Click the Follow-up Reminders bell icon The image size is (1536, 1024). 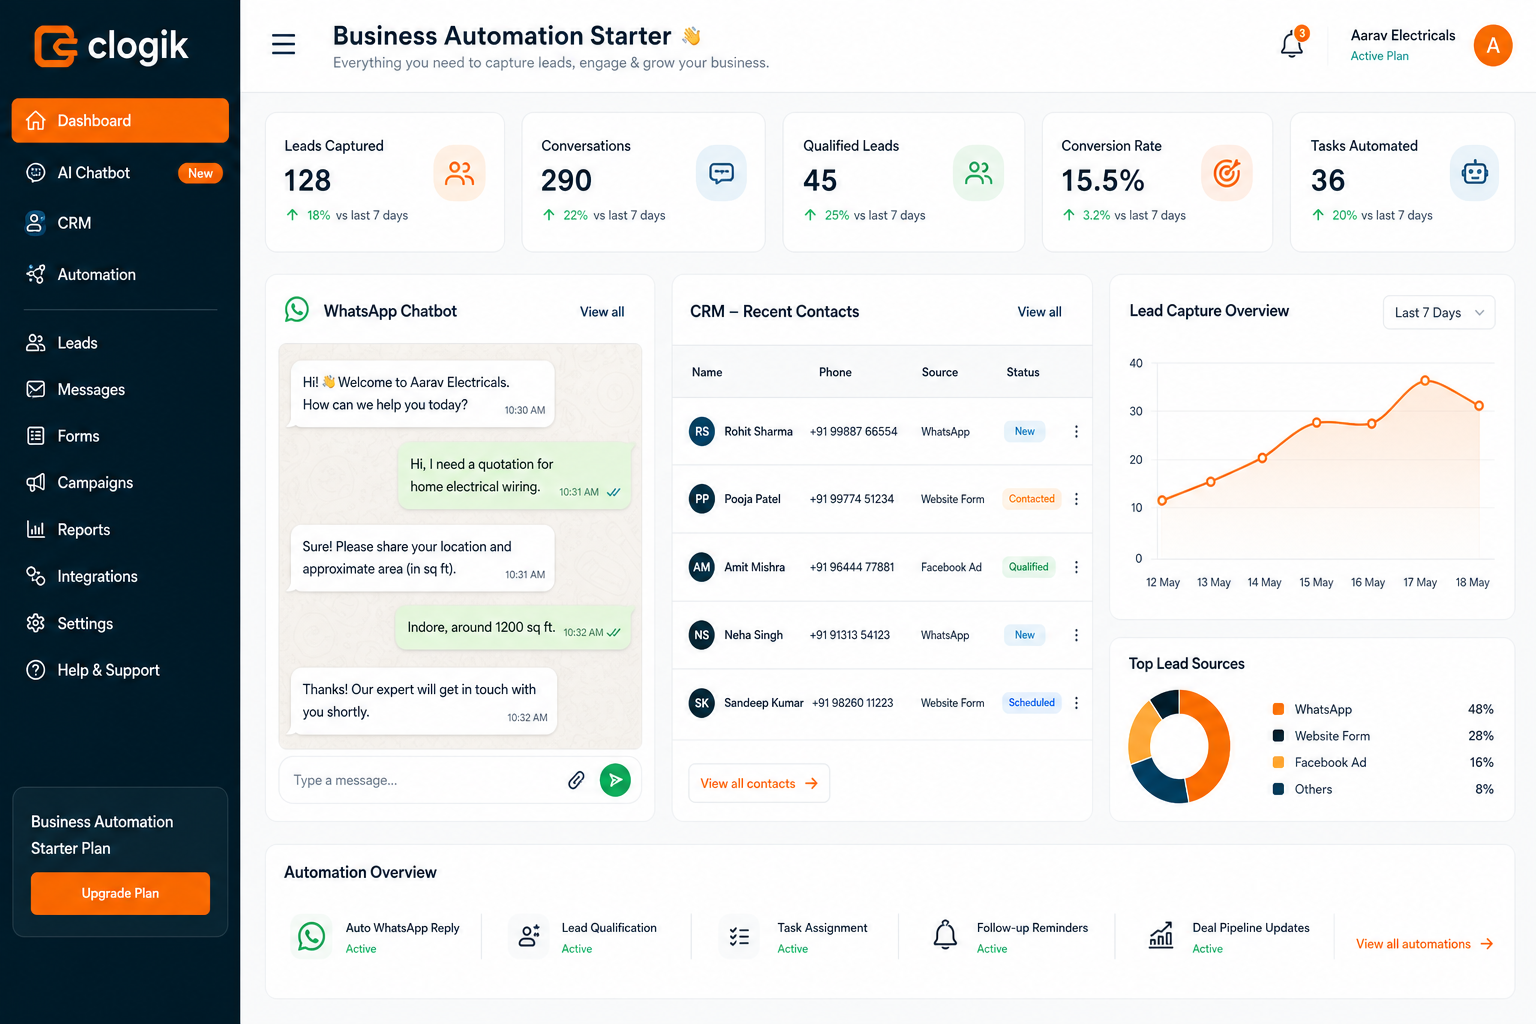[945, 935]
